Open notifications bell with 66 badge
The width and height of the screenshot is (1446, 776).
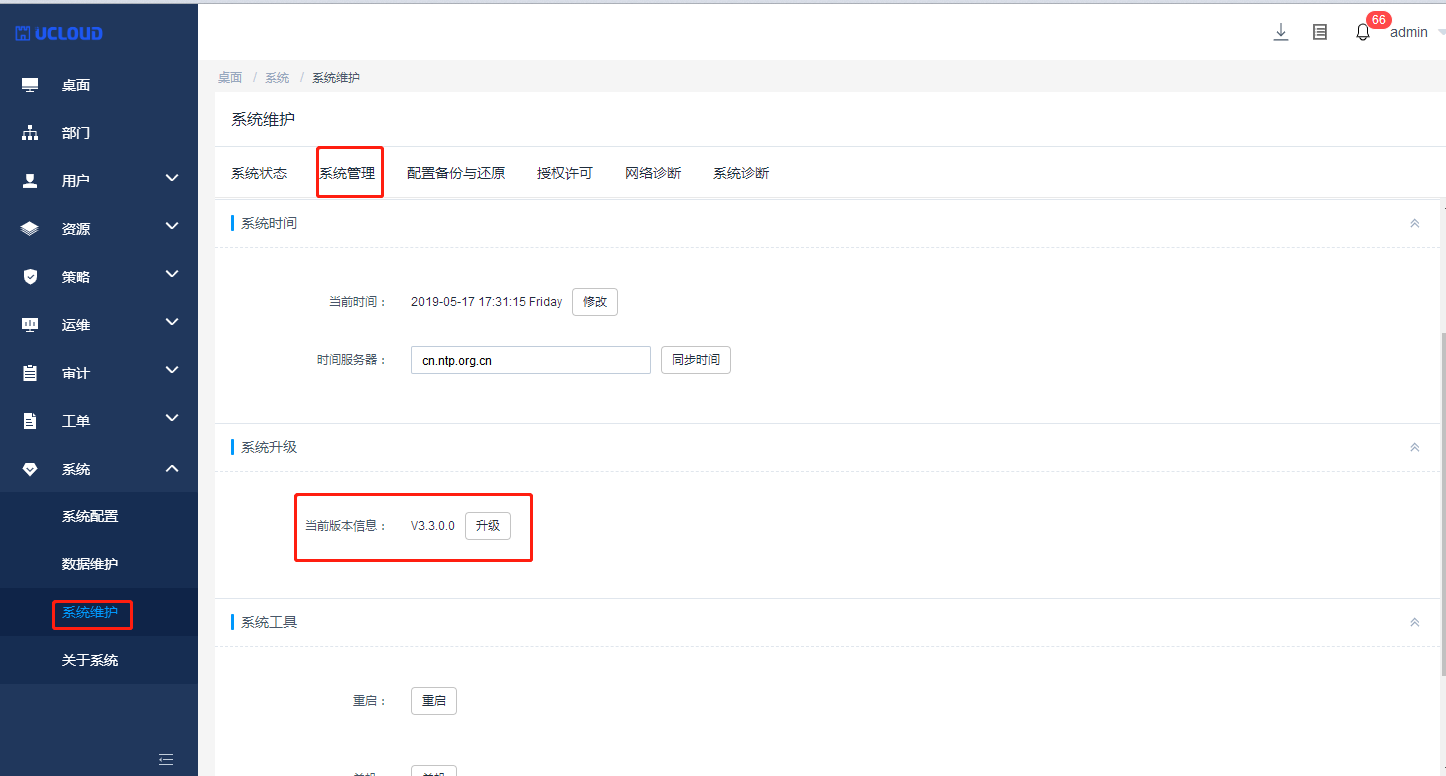pos(1363,32)
